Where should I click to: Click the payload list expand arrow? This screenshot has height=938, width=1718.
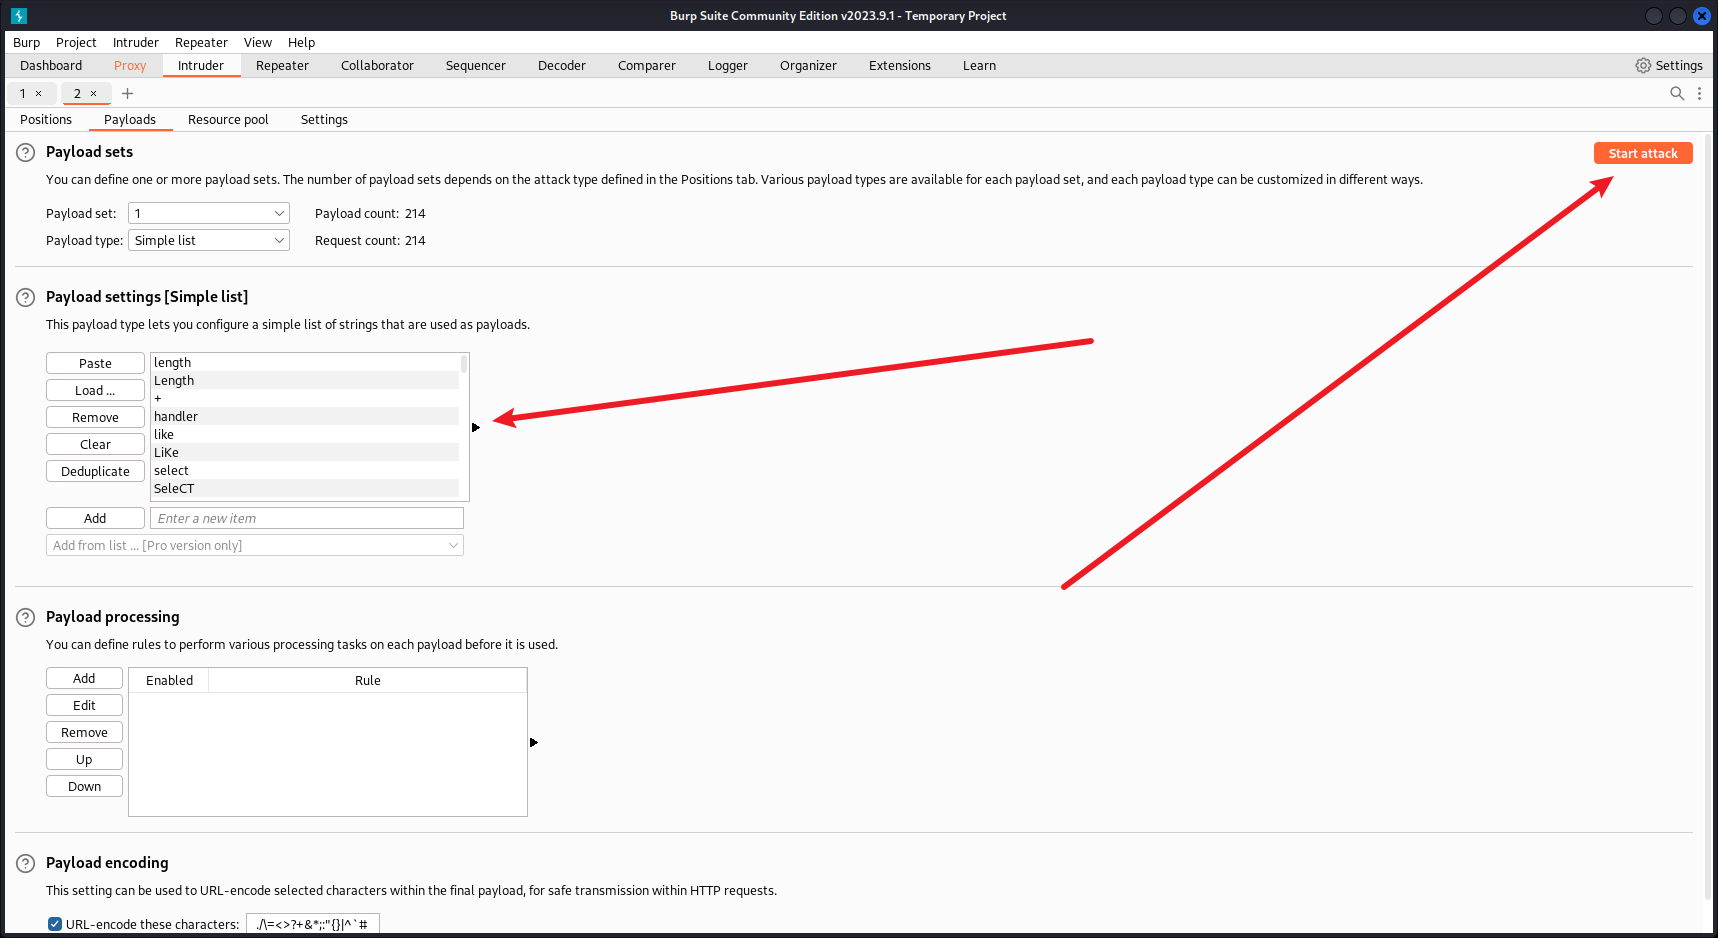click(476, 427)
